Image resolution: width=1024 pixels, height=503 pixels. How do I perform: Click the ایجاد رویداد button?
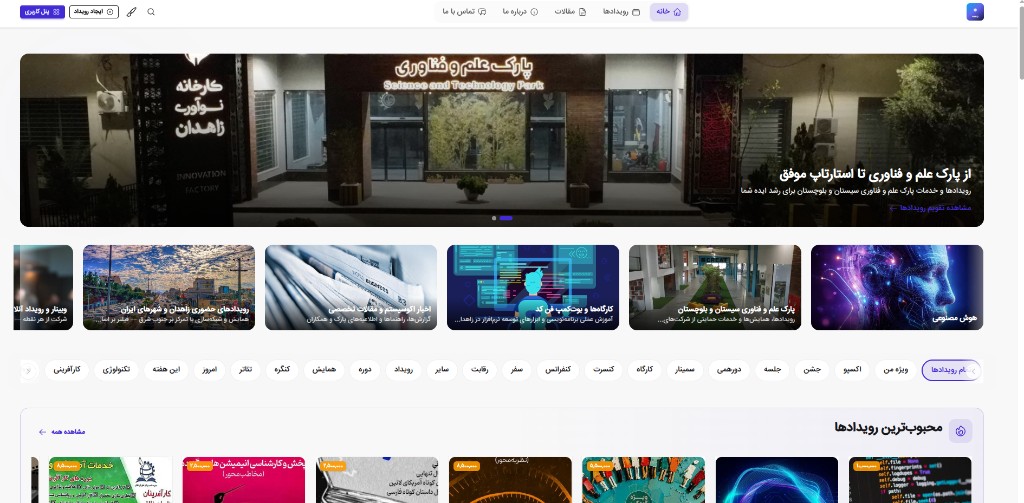(94, 12)
